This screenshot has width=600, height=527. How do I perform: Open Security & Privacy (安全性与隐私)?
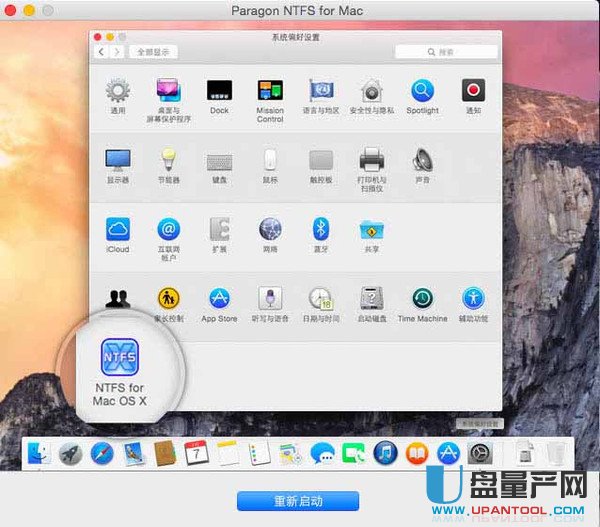pyautogui.click(x=371, y=91)
